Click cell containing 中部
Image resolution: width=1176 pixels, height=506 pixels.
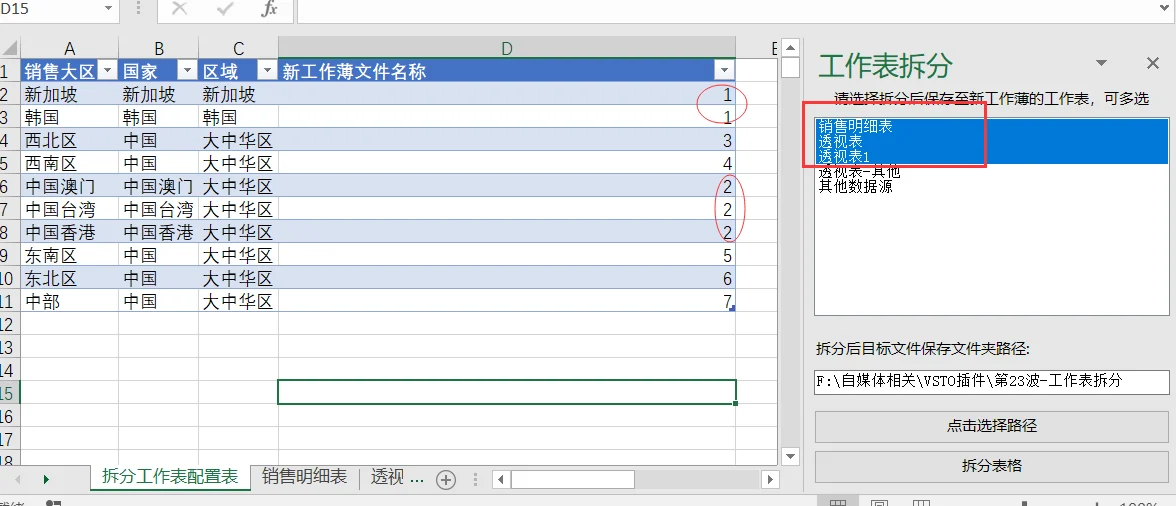(x=69, y=301)
